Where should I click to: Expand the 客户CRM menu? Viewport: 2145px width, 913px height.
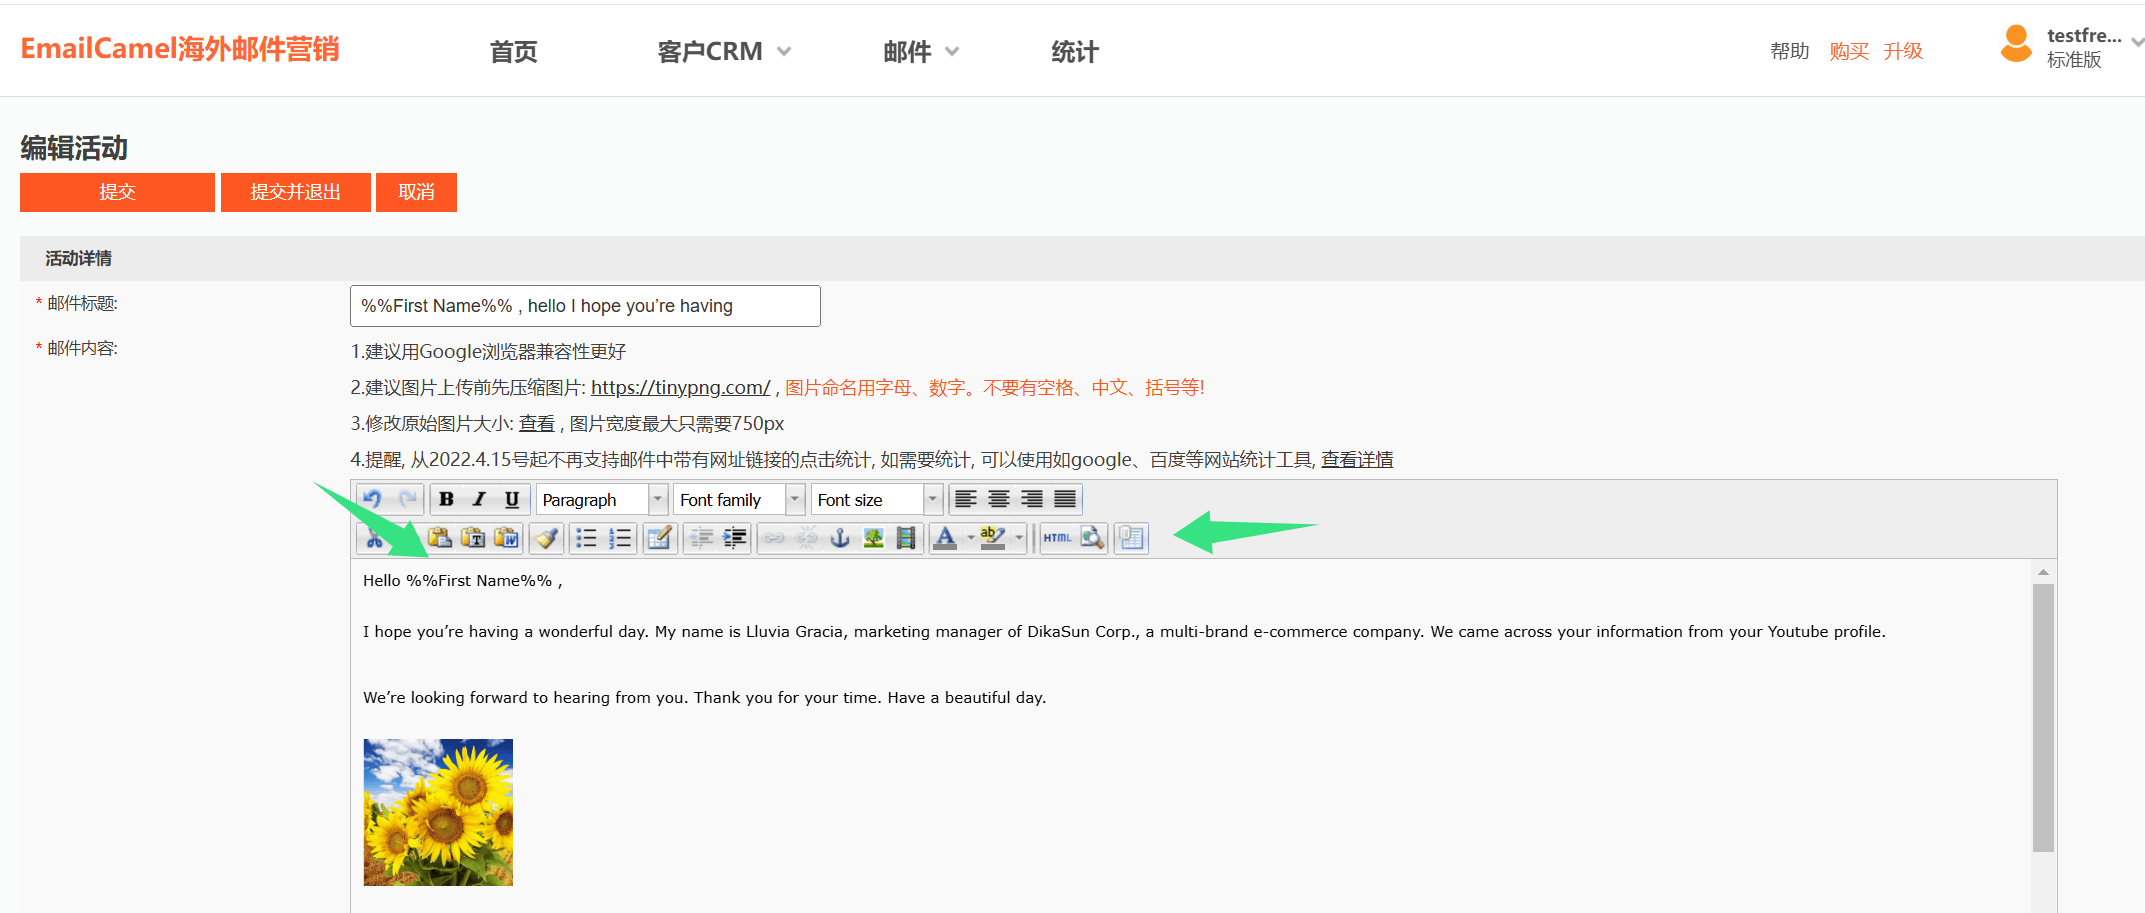tap(724, 51)
